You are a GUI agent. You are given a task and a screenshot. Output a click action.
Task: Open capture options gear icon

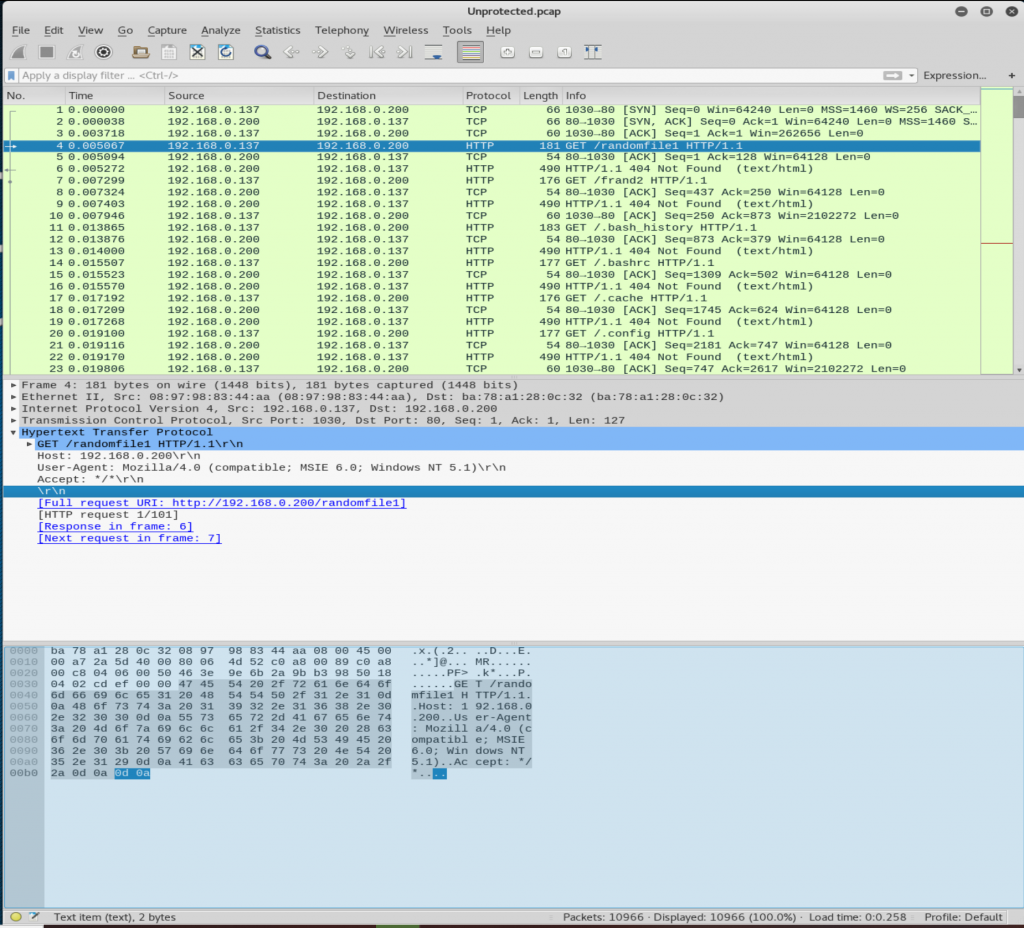[x=103, y=52]
